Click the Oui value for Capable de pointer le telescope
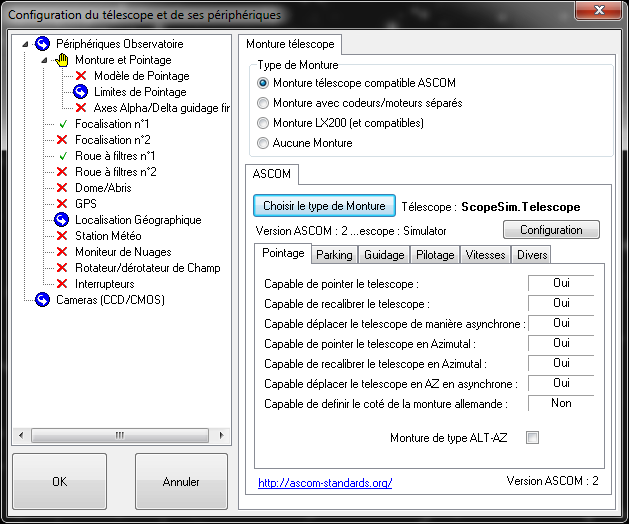The height and width of the screenshot is (524, 629). 561,283
